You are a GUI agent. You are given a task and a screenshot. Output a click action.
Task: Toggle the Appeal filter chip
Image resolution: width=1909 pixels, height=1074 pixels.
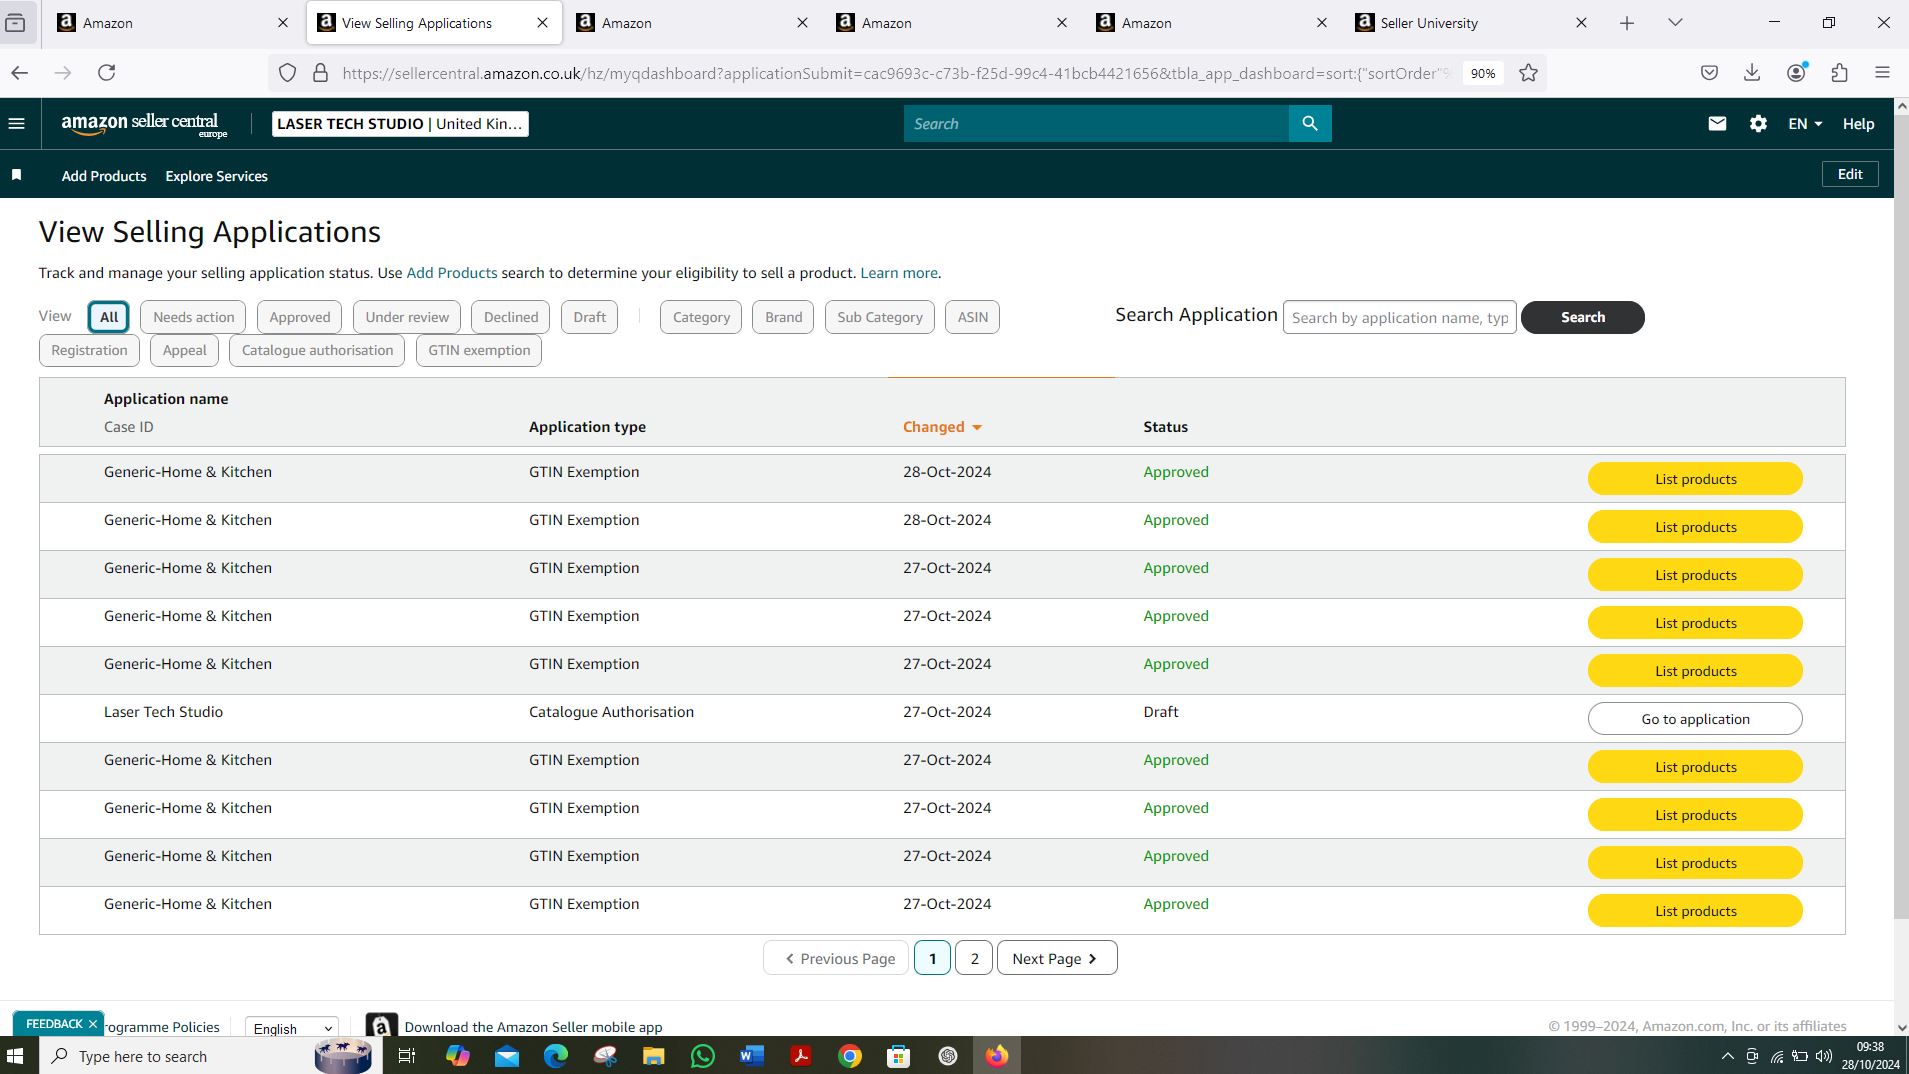click(184, 350)
